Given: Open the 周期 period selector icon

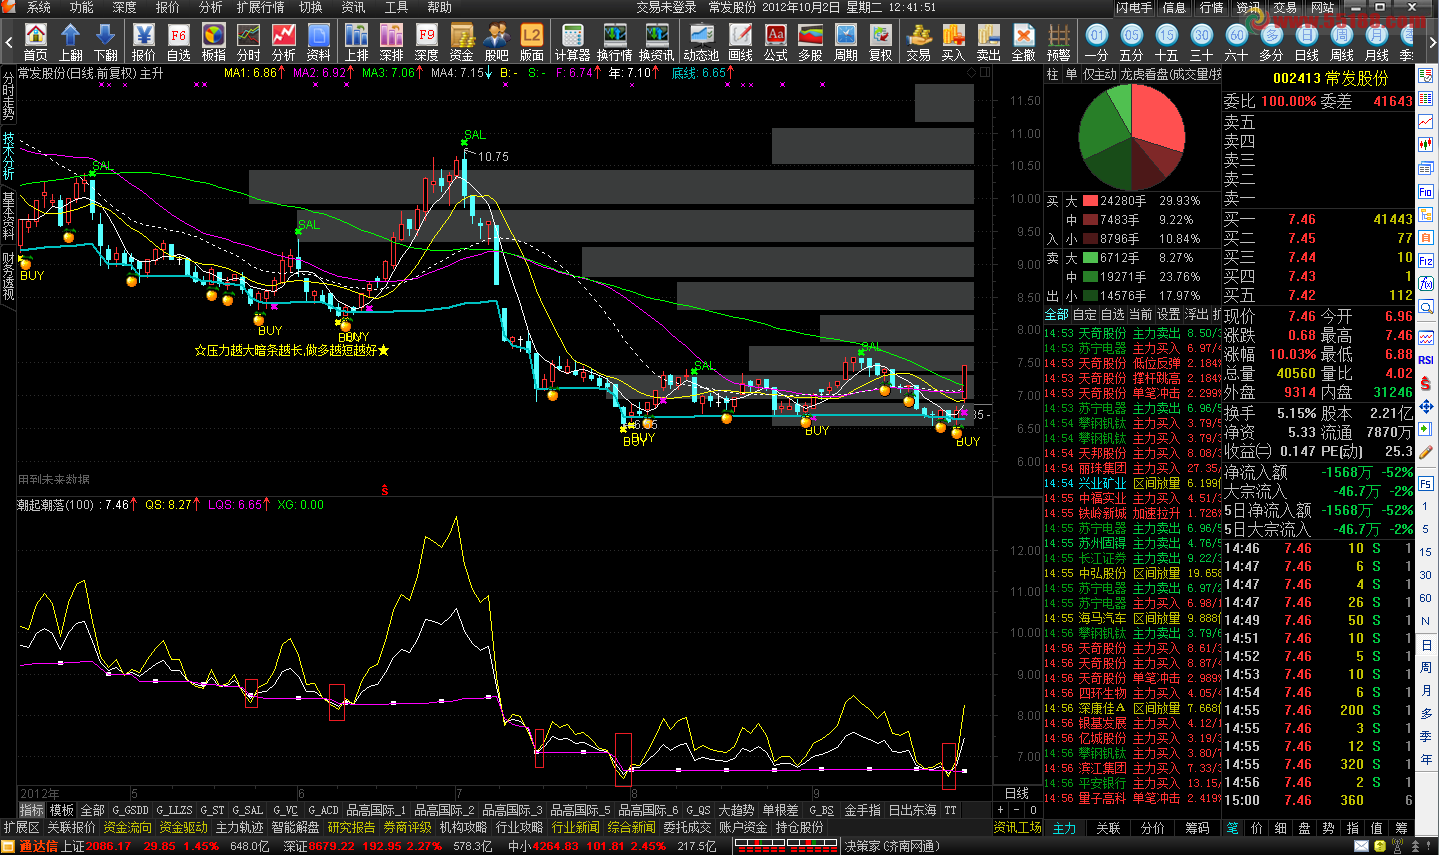Looking at the screenshot, I should (x=846, y=42).
